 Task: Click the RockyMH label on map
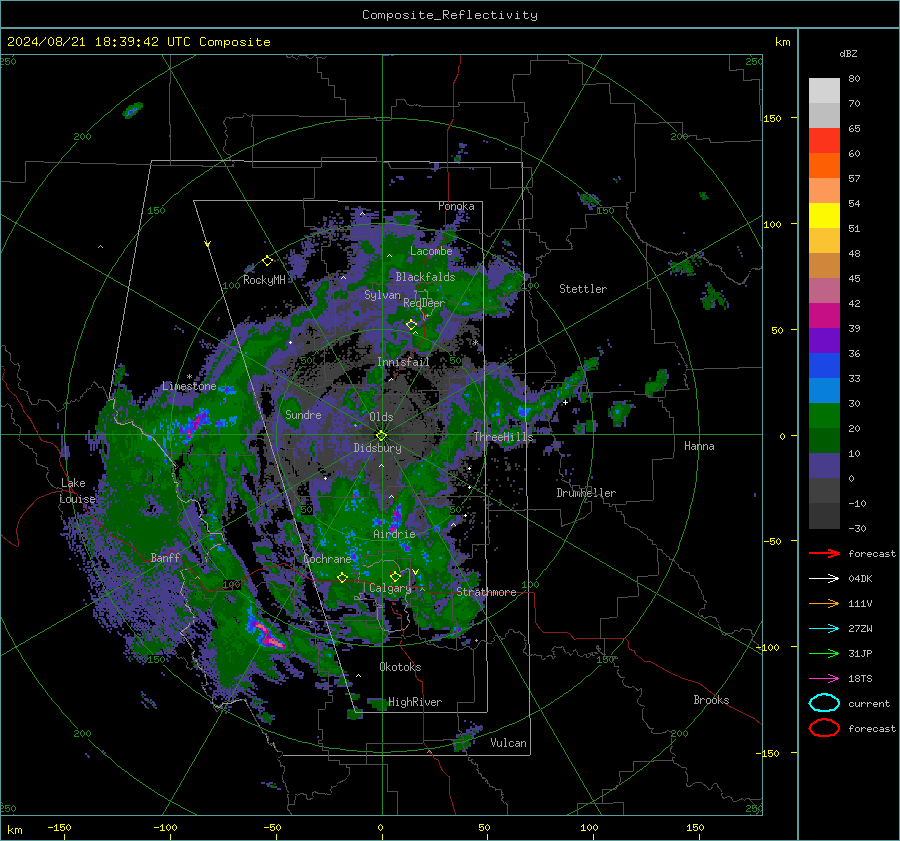pyautogui.click(x=264, y=280)
